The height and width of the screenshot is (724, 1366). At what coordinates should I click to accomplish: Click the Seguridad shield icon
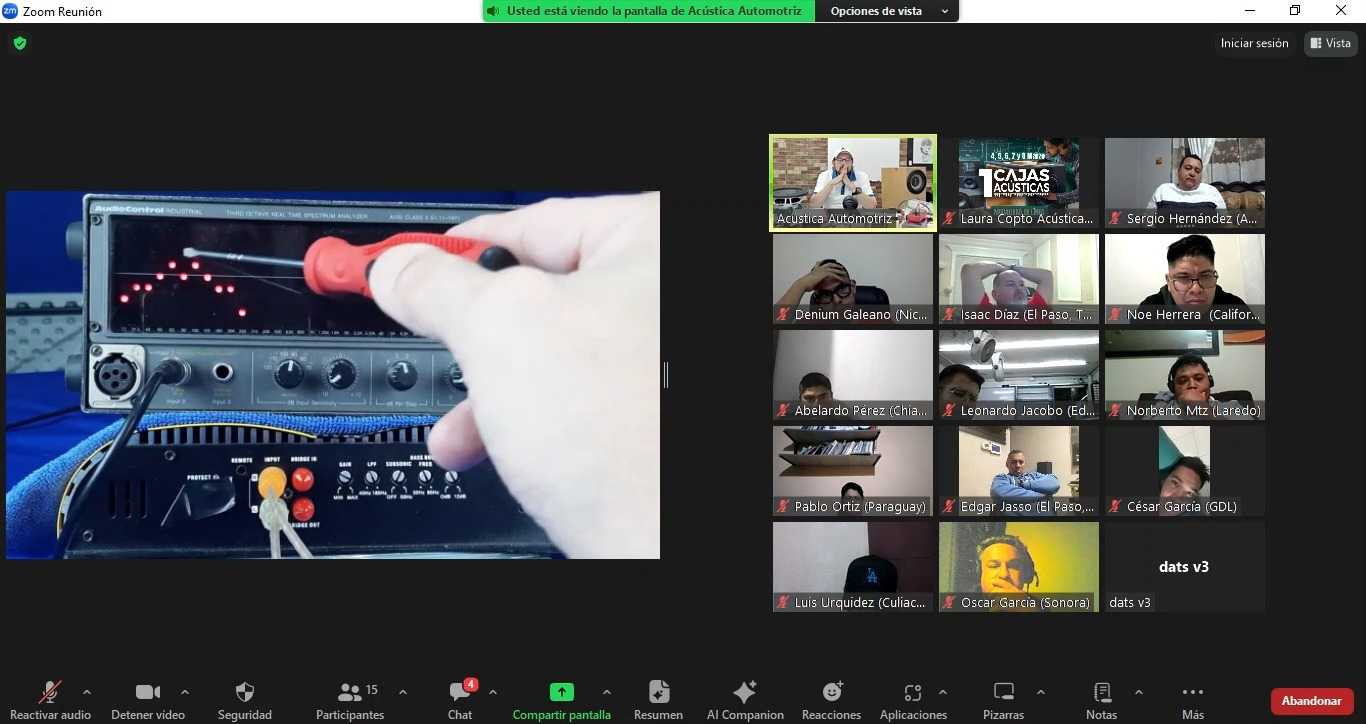(245, 692)
